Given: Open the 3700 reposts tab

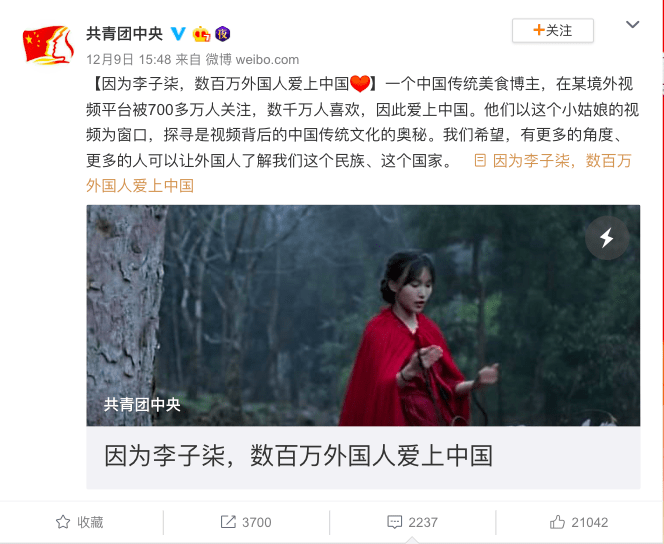Looking at the screenshot, I should click(x=246, y=522).
